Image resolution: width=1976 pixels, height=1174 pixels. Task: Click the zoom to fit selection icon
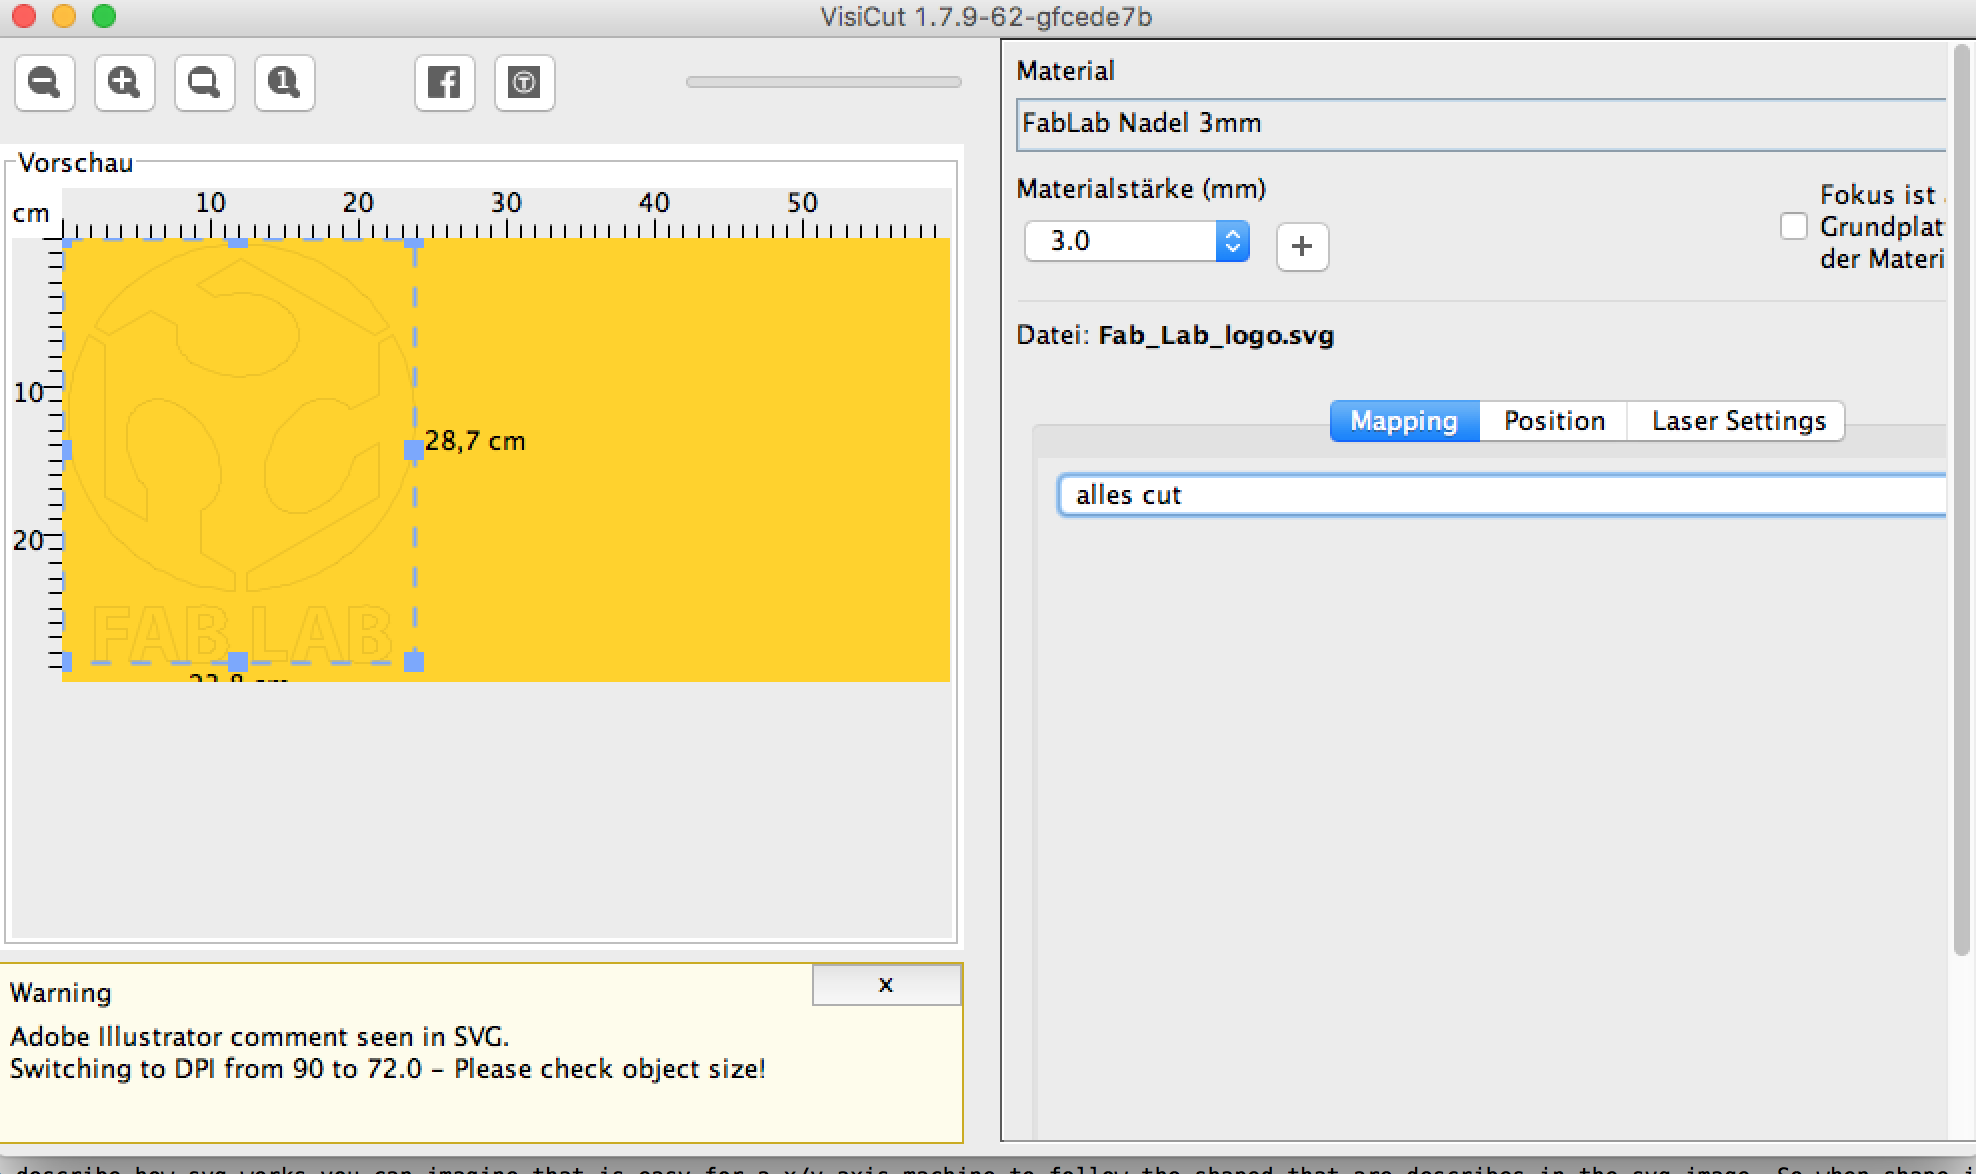click(x=205, y=83)
